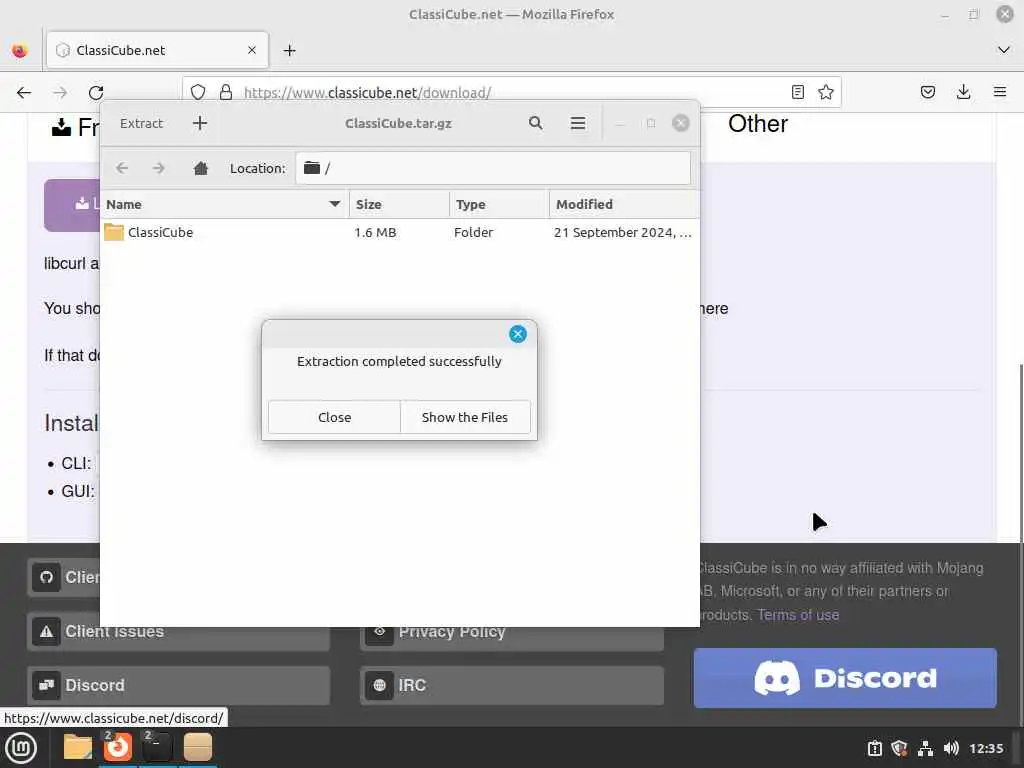Viewport: 1024px width, 768px height.
Task: Sort by Type column header
Action: click(499, 204)
